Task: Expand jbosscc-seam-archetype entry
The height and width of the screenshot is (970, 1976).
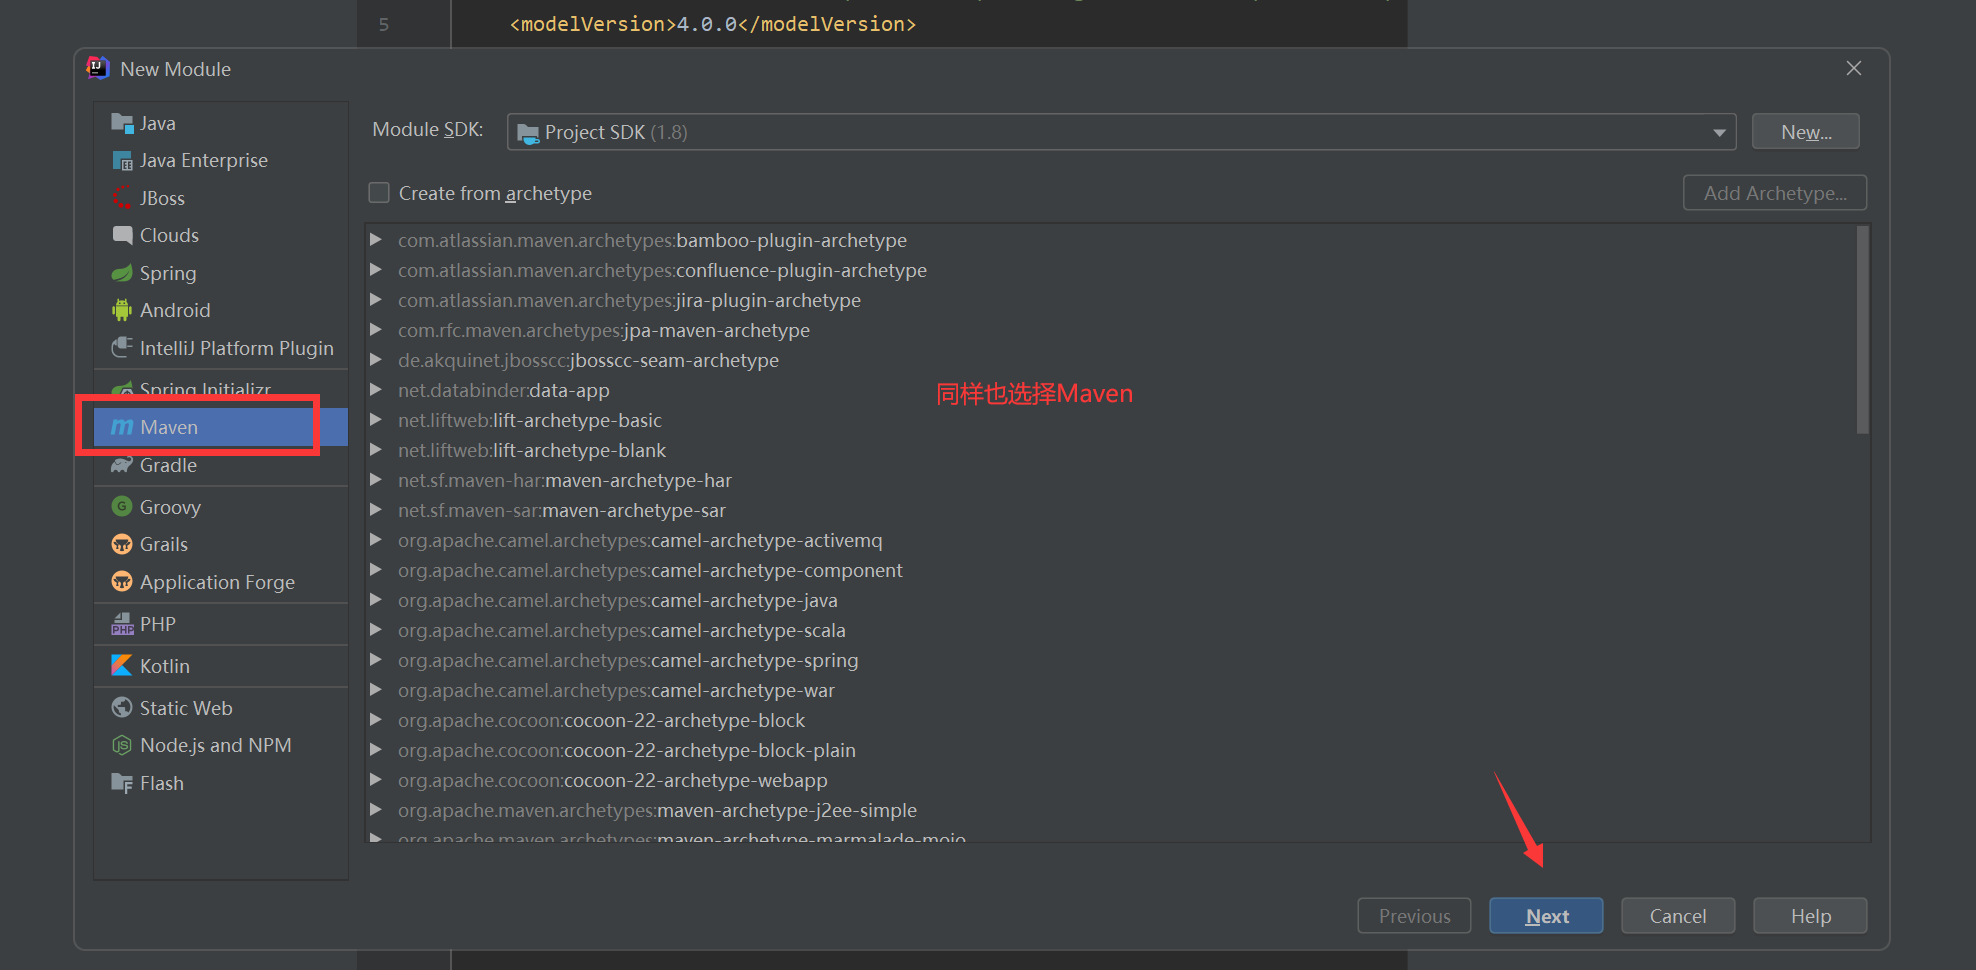Action: [x=376, y=360]
